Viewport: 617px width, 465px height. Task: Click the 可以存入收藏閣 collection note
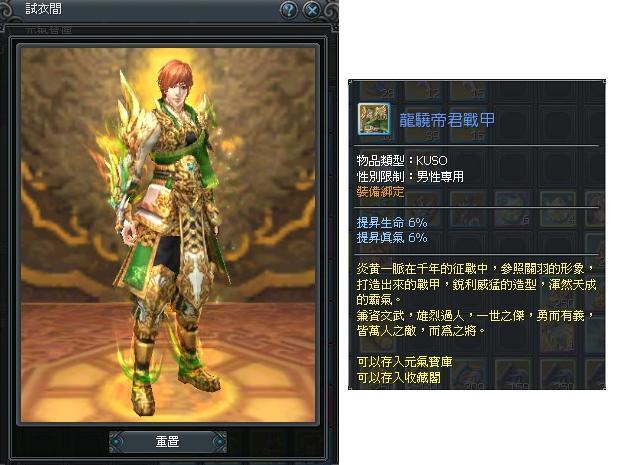click(399, 377)
